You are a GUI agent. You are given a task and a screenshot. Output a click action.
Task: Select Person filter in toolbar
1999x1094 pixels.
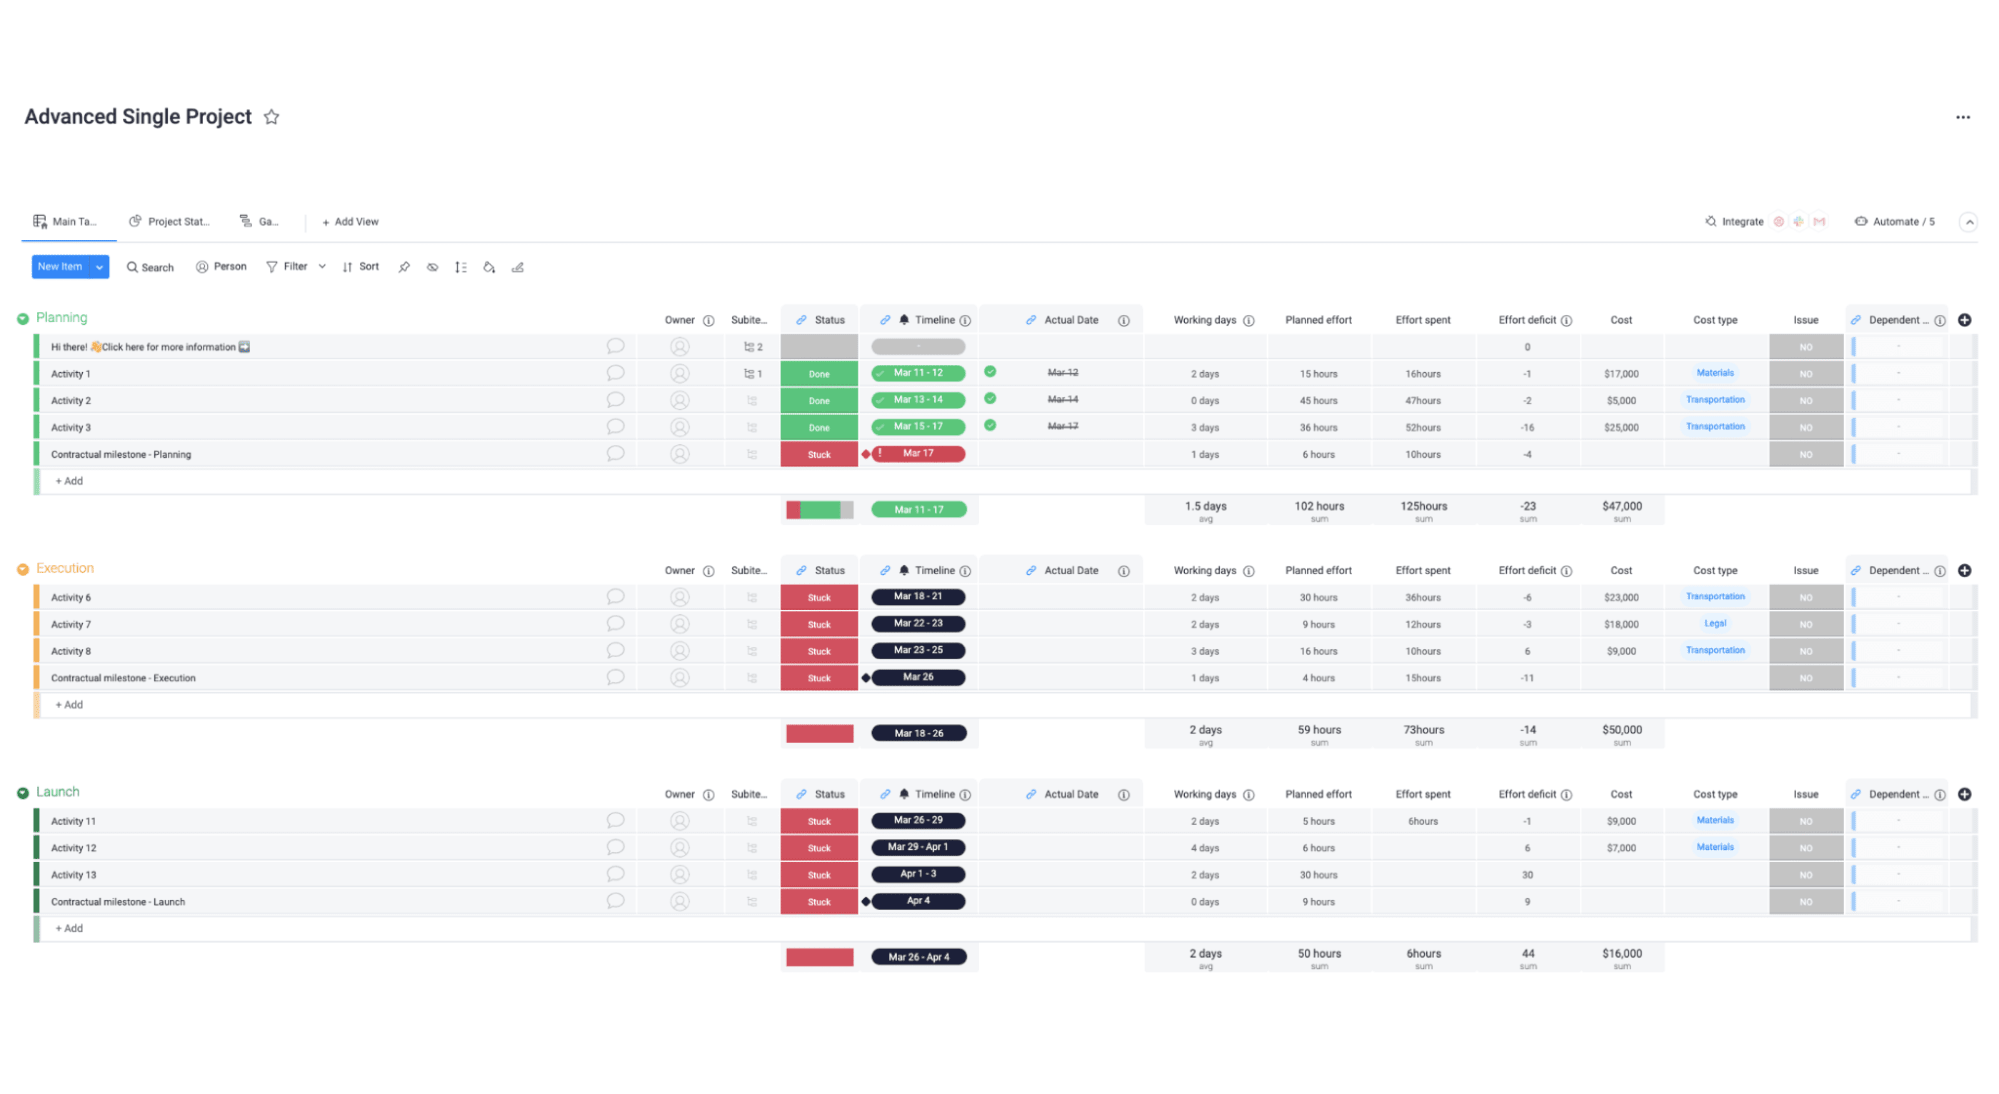(218, 267)
